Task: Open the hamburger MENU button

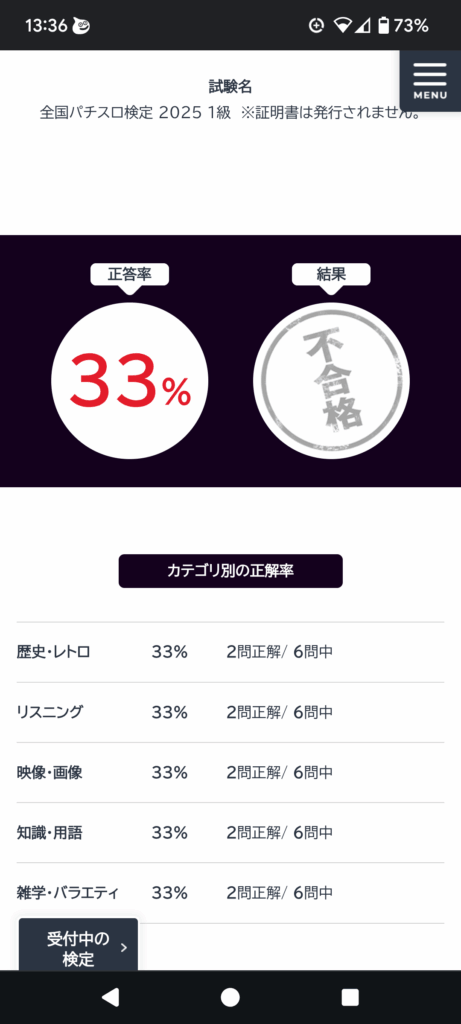Action: tap(430, 81)
